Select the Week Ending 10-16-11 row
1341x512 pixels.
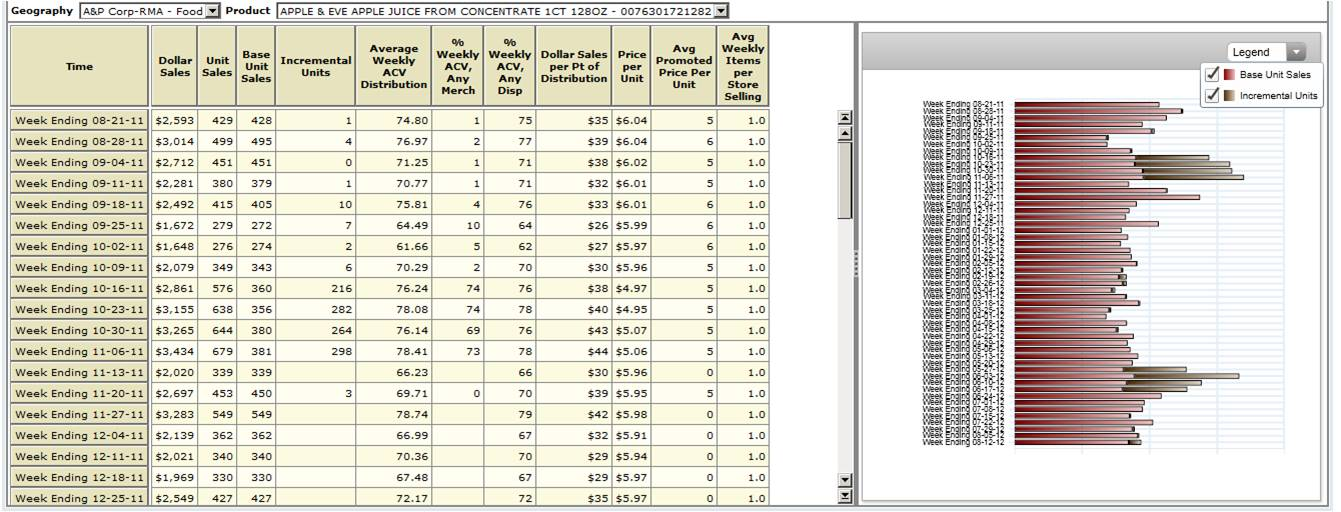click(79, 288)
